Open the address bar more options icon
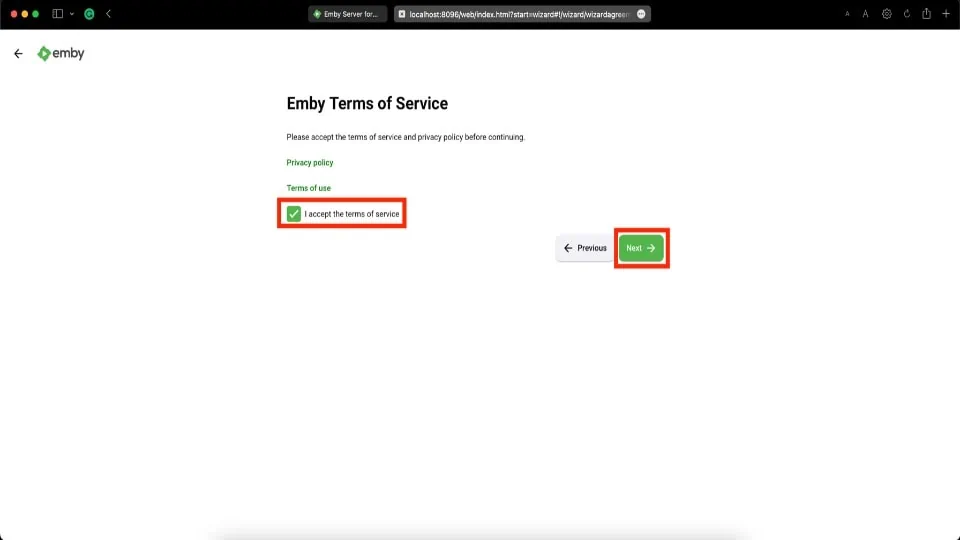Viewport: 960px width, 540px height. (x=641, y=14)
